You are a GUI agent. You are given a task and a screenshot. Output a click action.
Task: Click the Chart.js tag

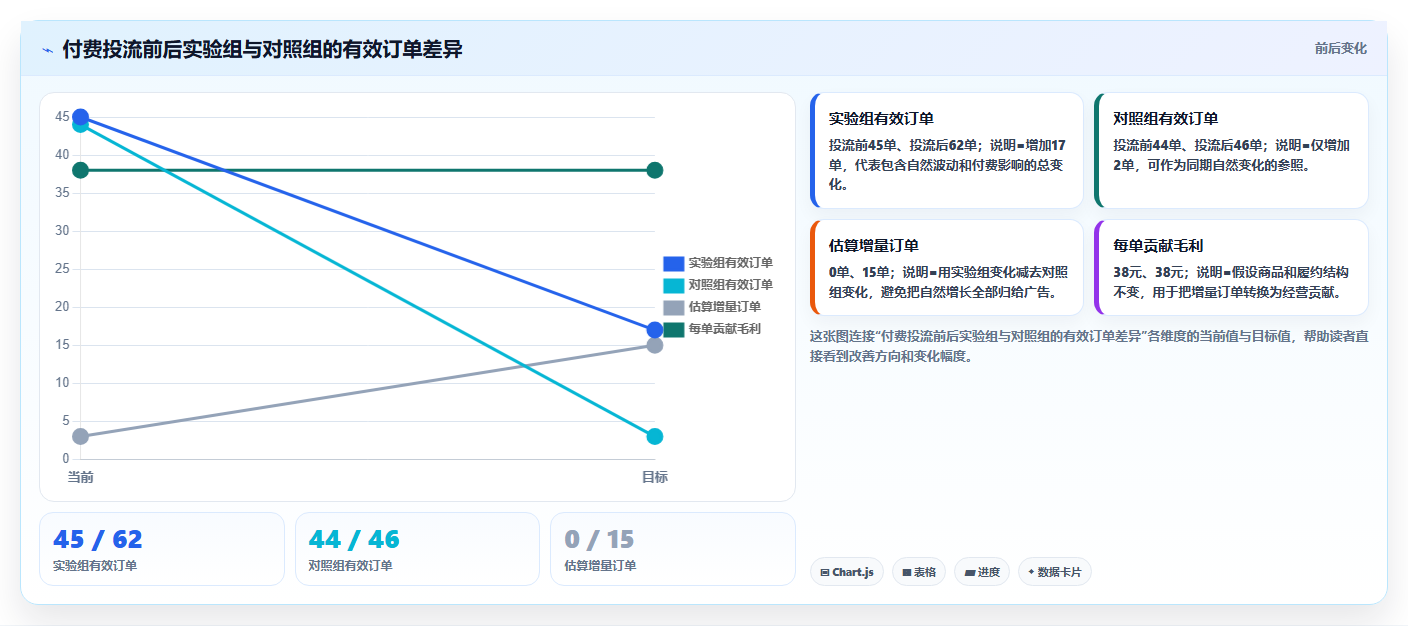point(847,572)
